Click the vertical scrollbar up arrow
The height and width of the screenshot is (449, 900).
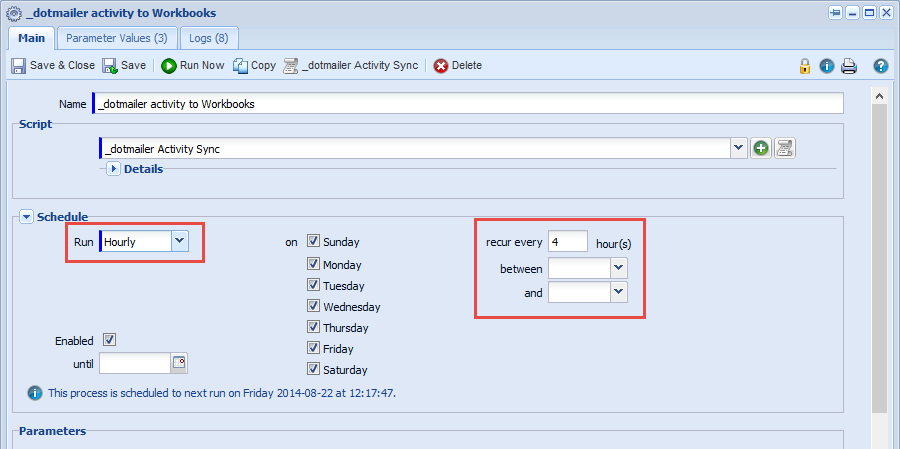[879, 96]
